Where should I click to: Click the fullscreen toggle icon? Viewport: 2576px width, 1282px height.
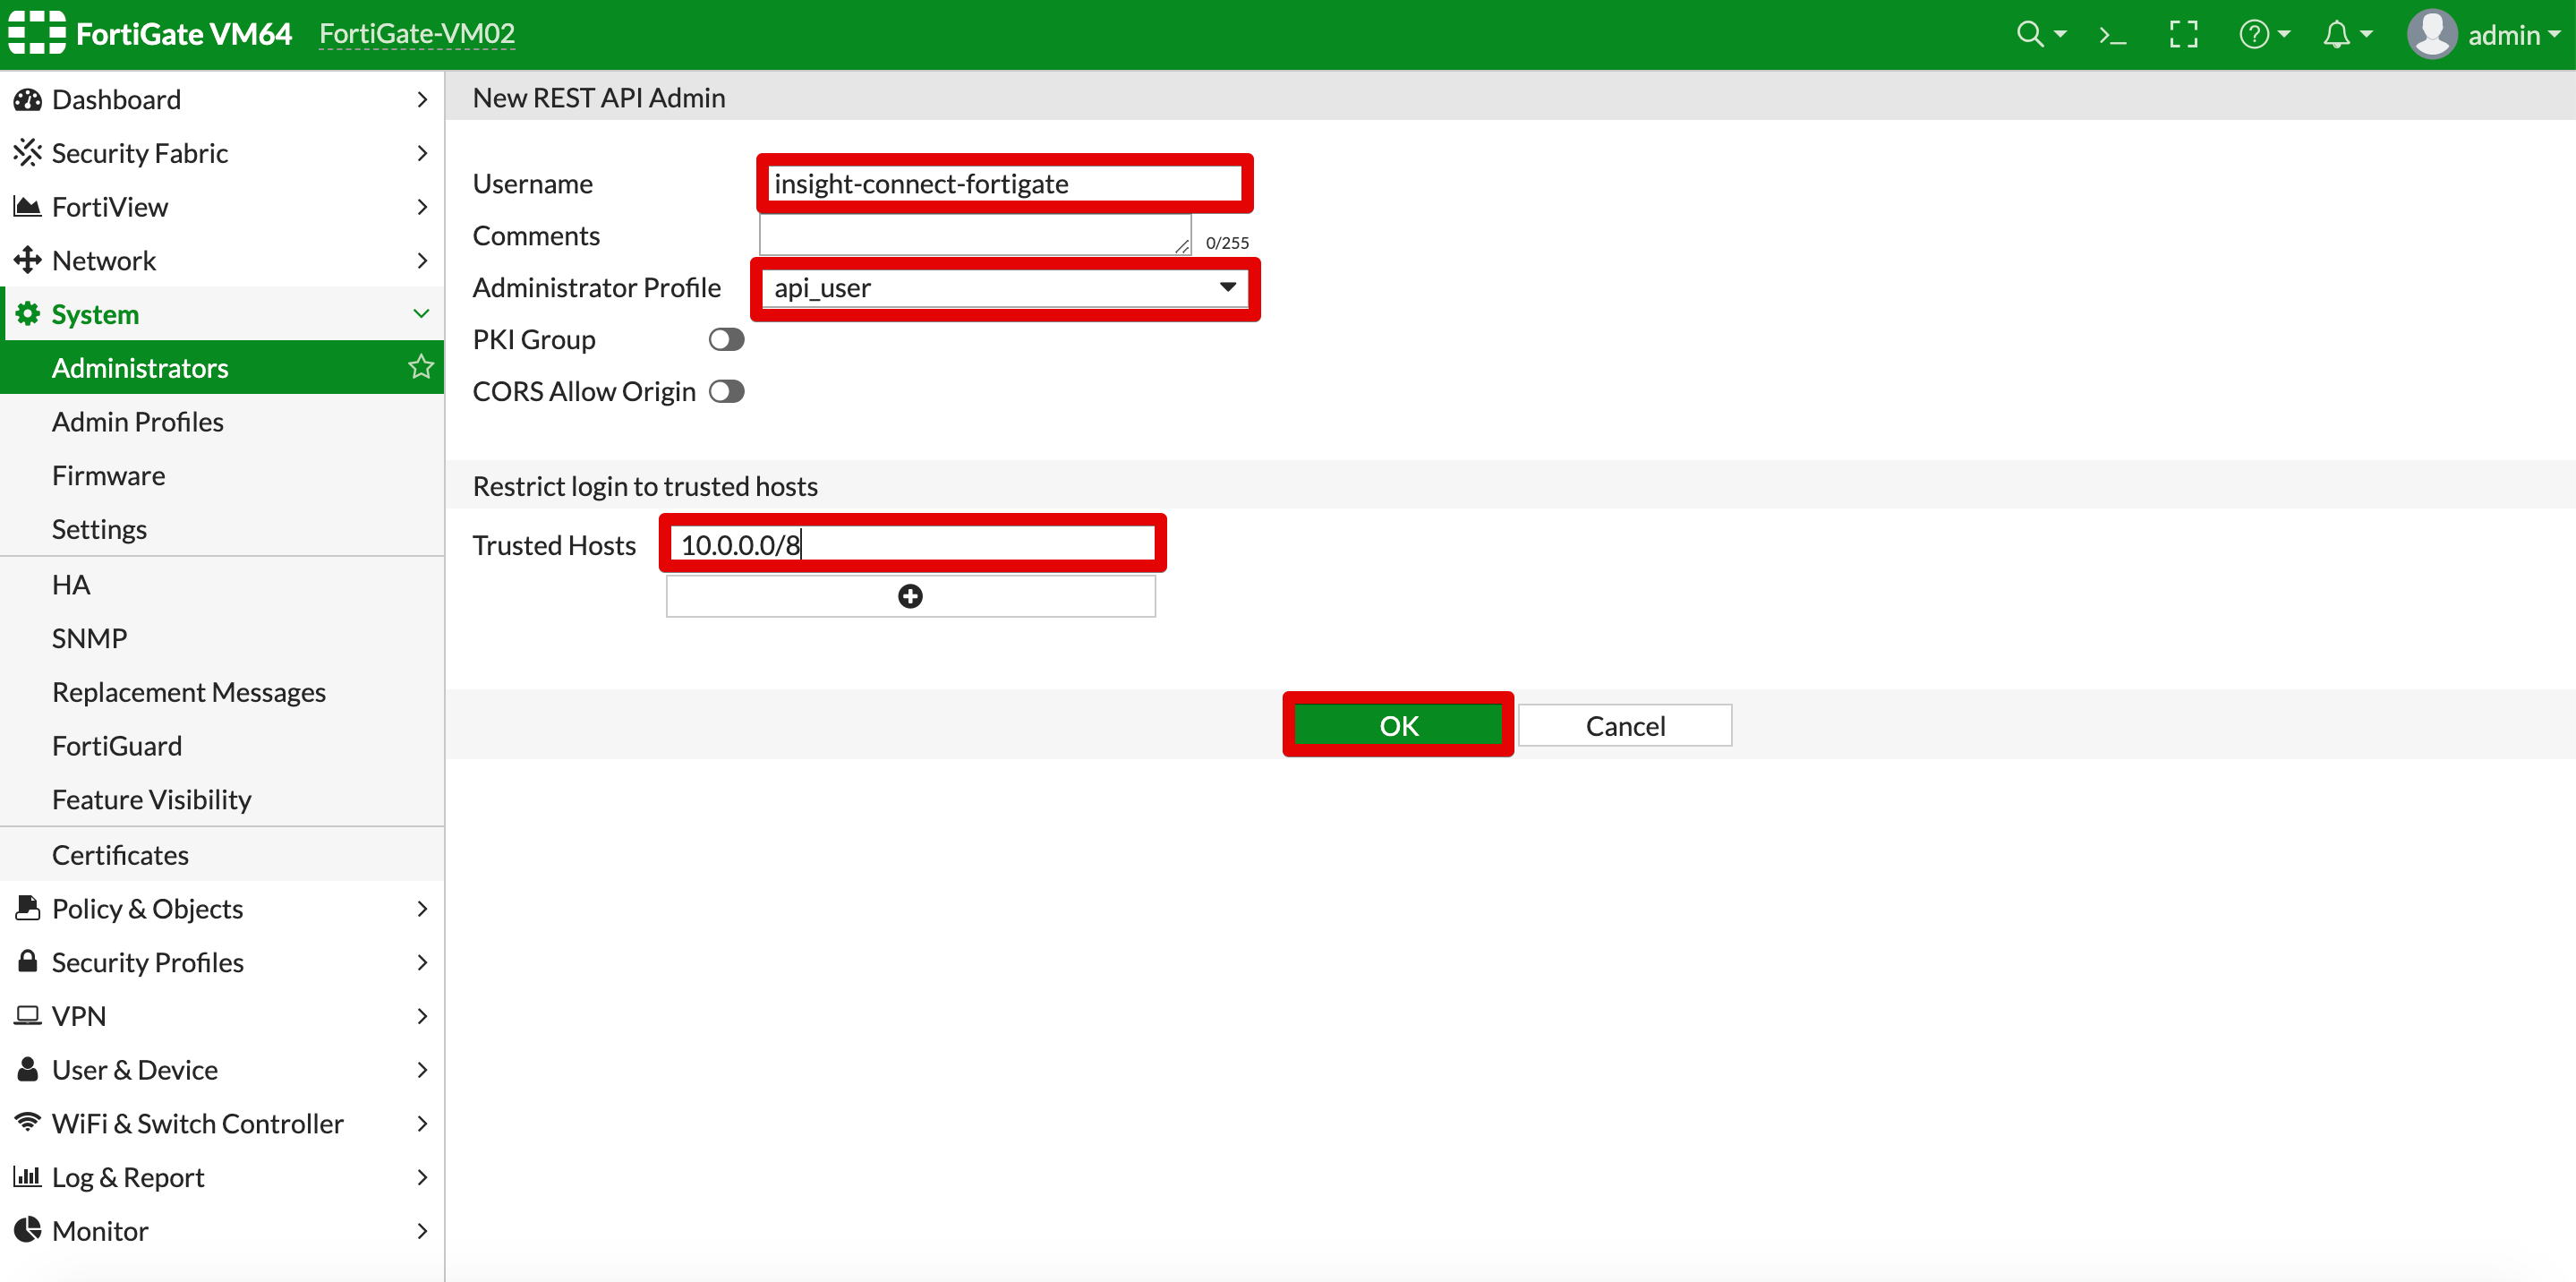coord(2183,36)
